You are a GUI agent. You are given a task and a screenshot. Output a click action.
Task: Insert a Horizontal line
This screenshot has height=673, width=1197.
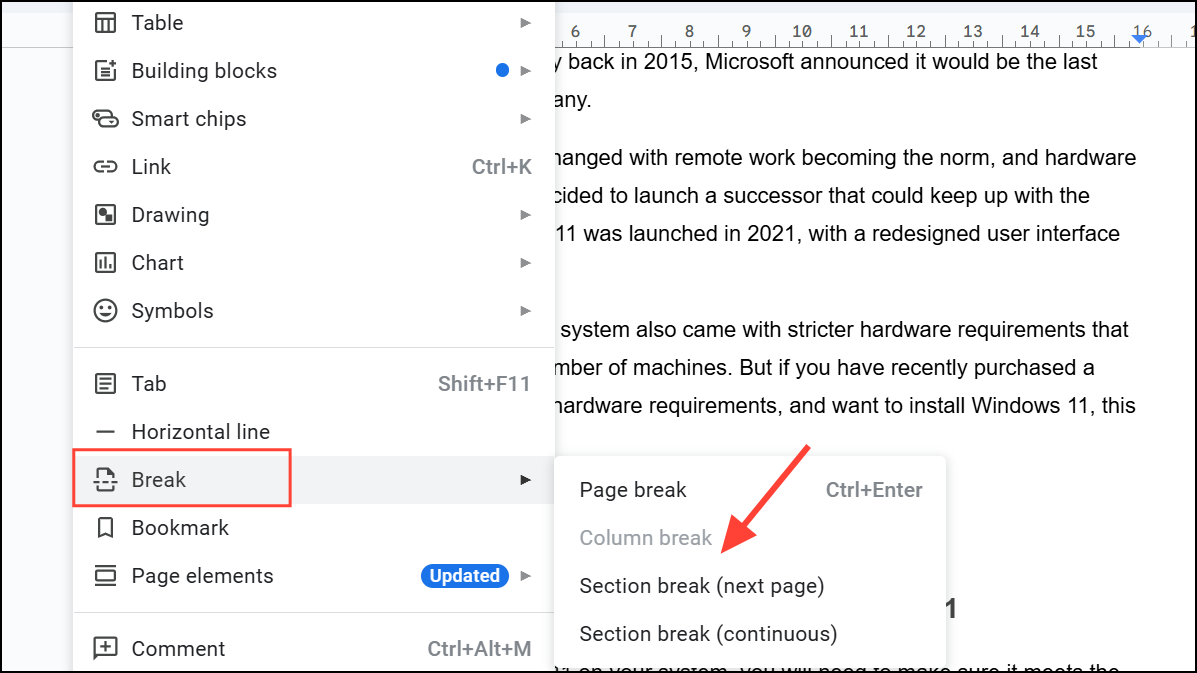[x=201, y=432]
